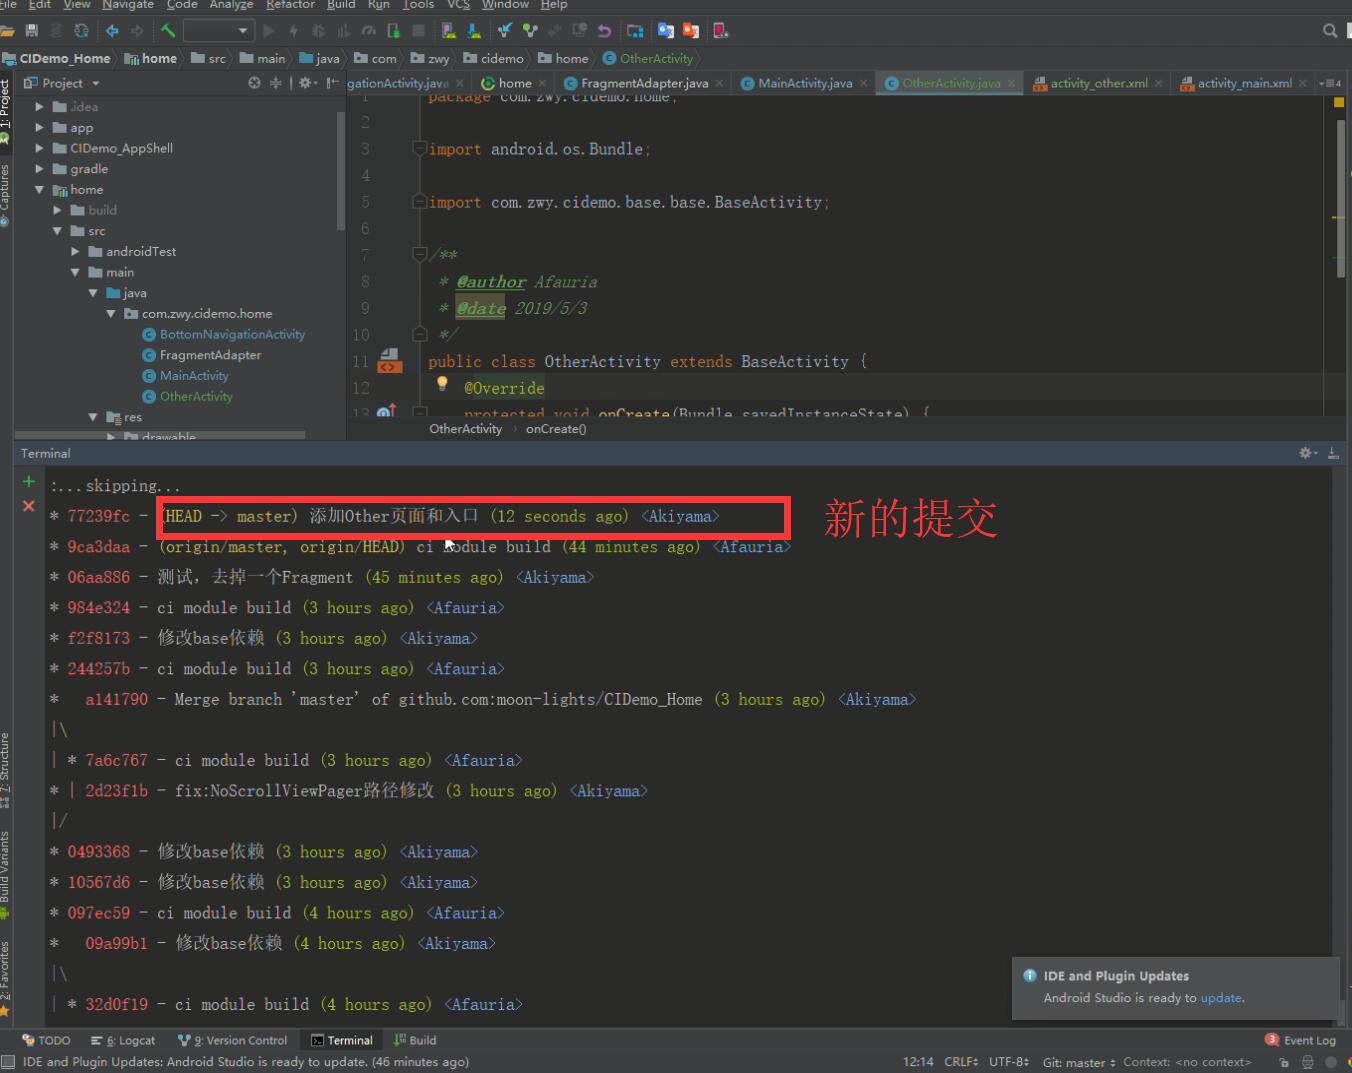Expand the CIDemo_AppShell folder

click(x=39, y=148)
